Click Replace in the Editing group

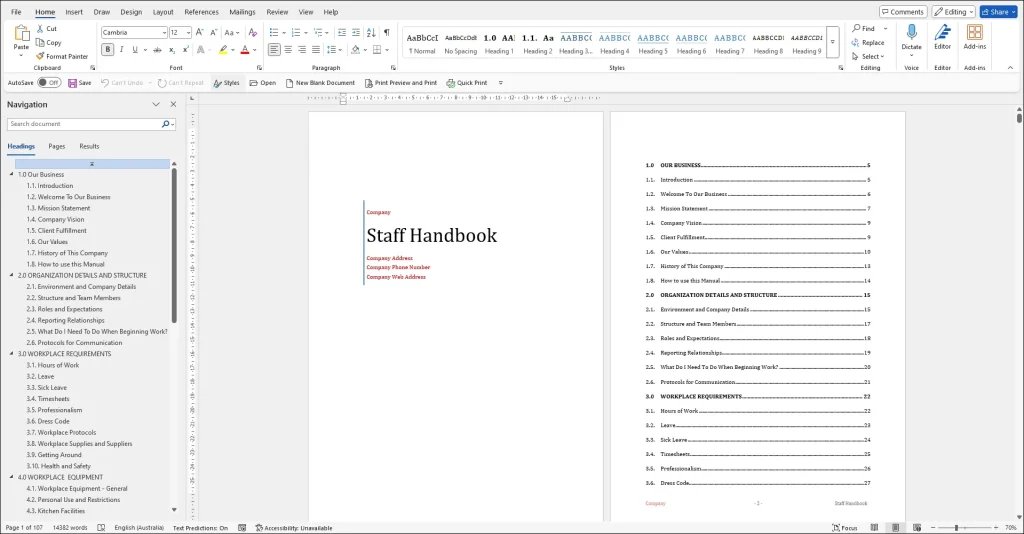868,42
